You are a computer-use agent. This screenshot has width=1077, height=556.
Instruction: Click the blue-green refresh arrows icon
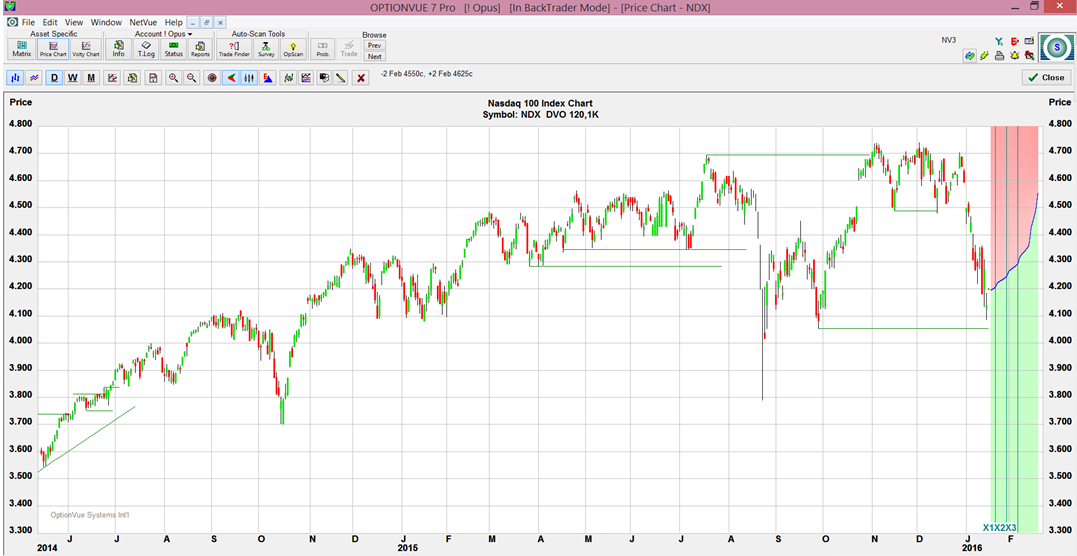tap(970, 55)
